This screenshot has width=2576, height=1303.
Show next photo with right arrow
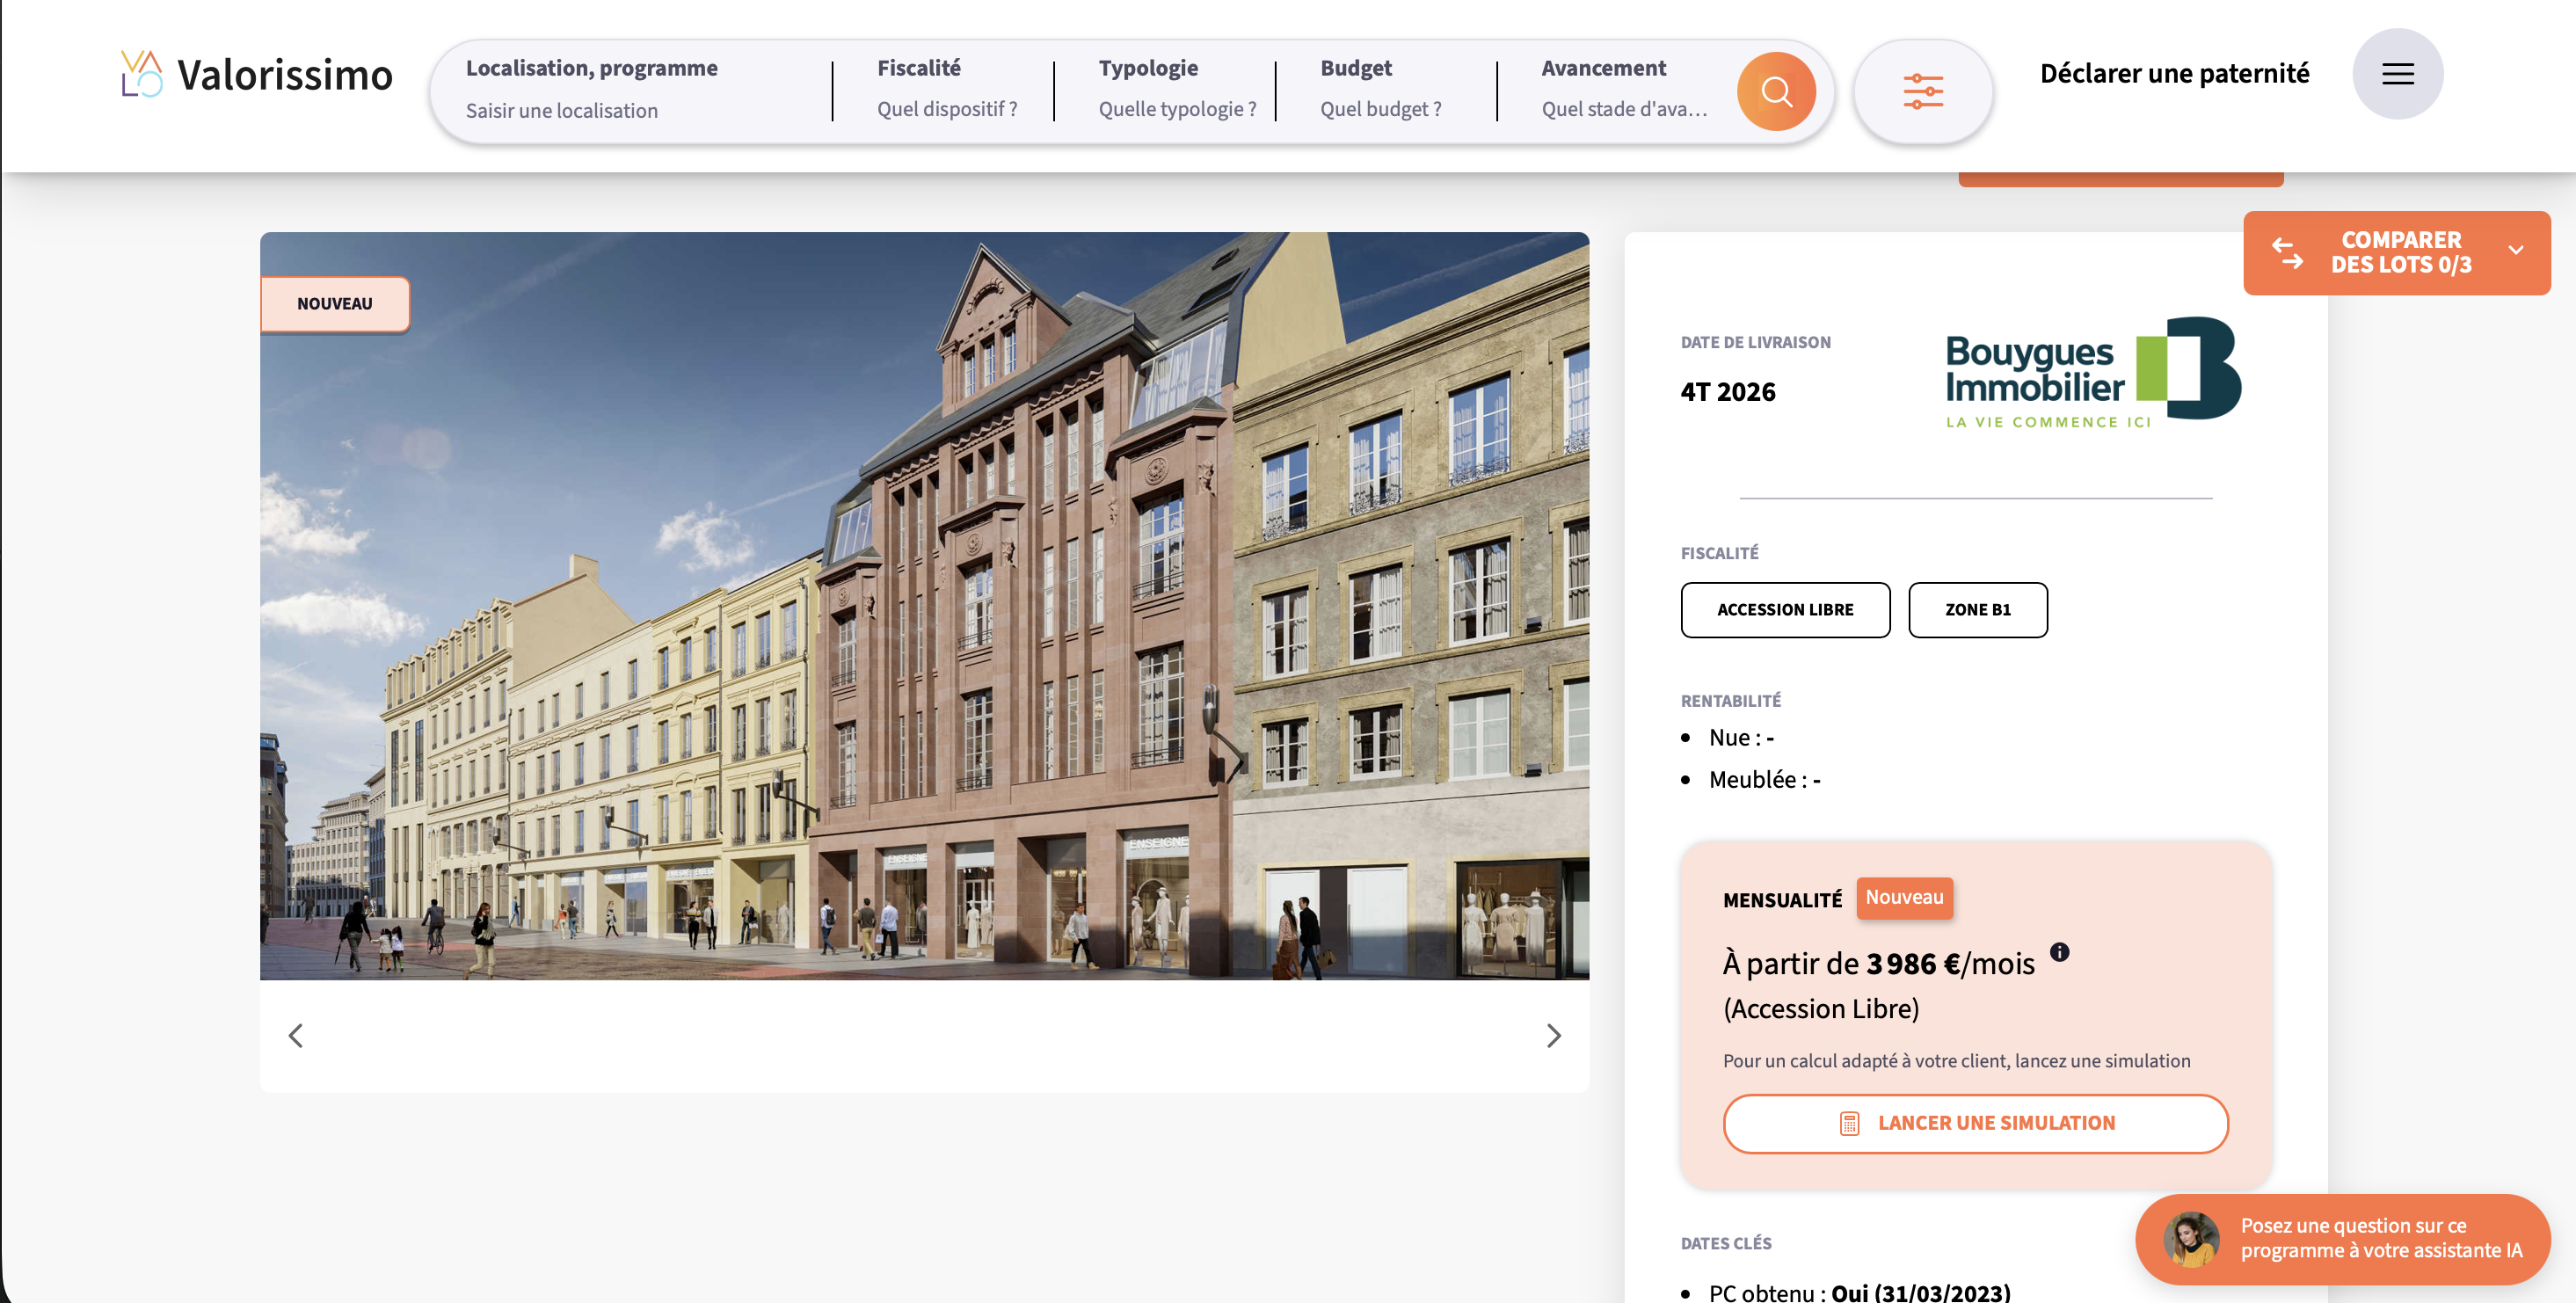point(1552,1035)
